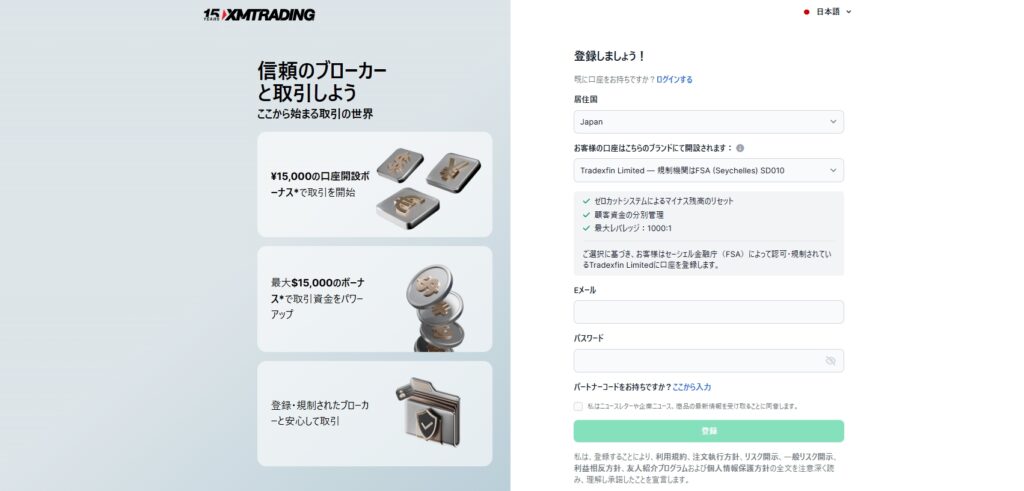The image size is (1024, 491).
Task: Click the shield folder security icon
Action: coord(428,411)
